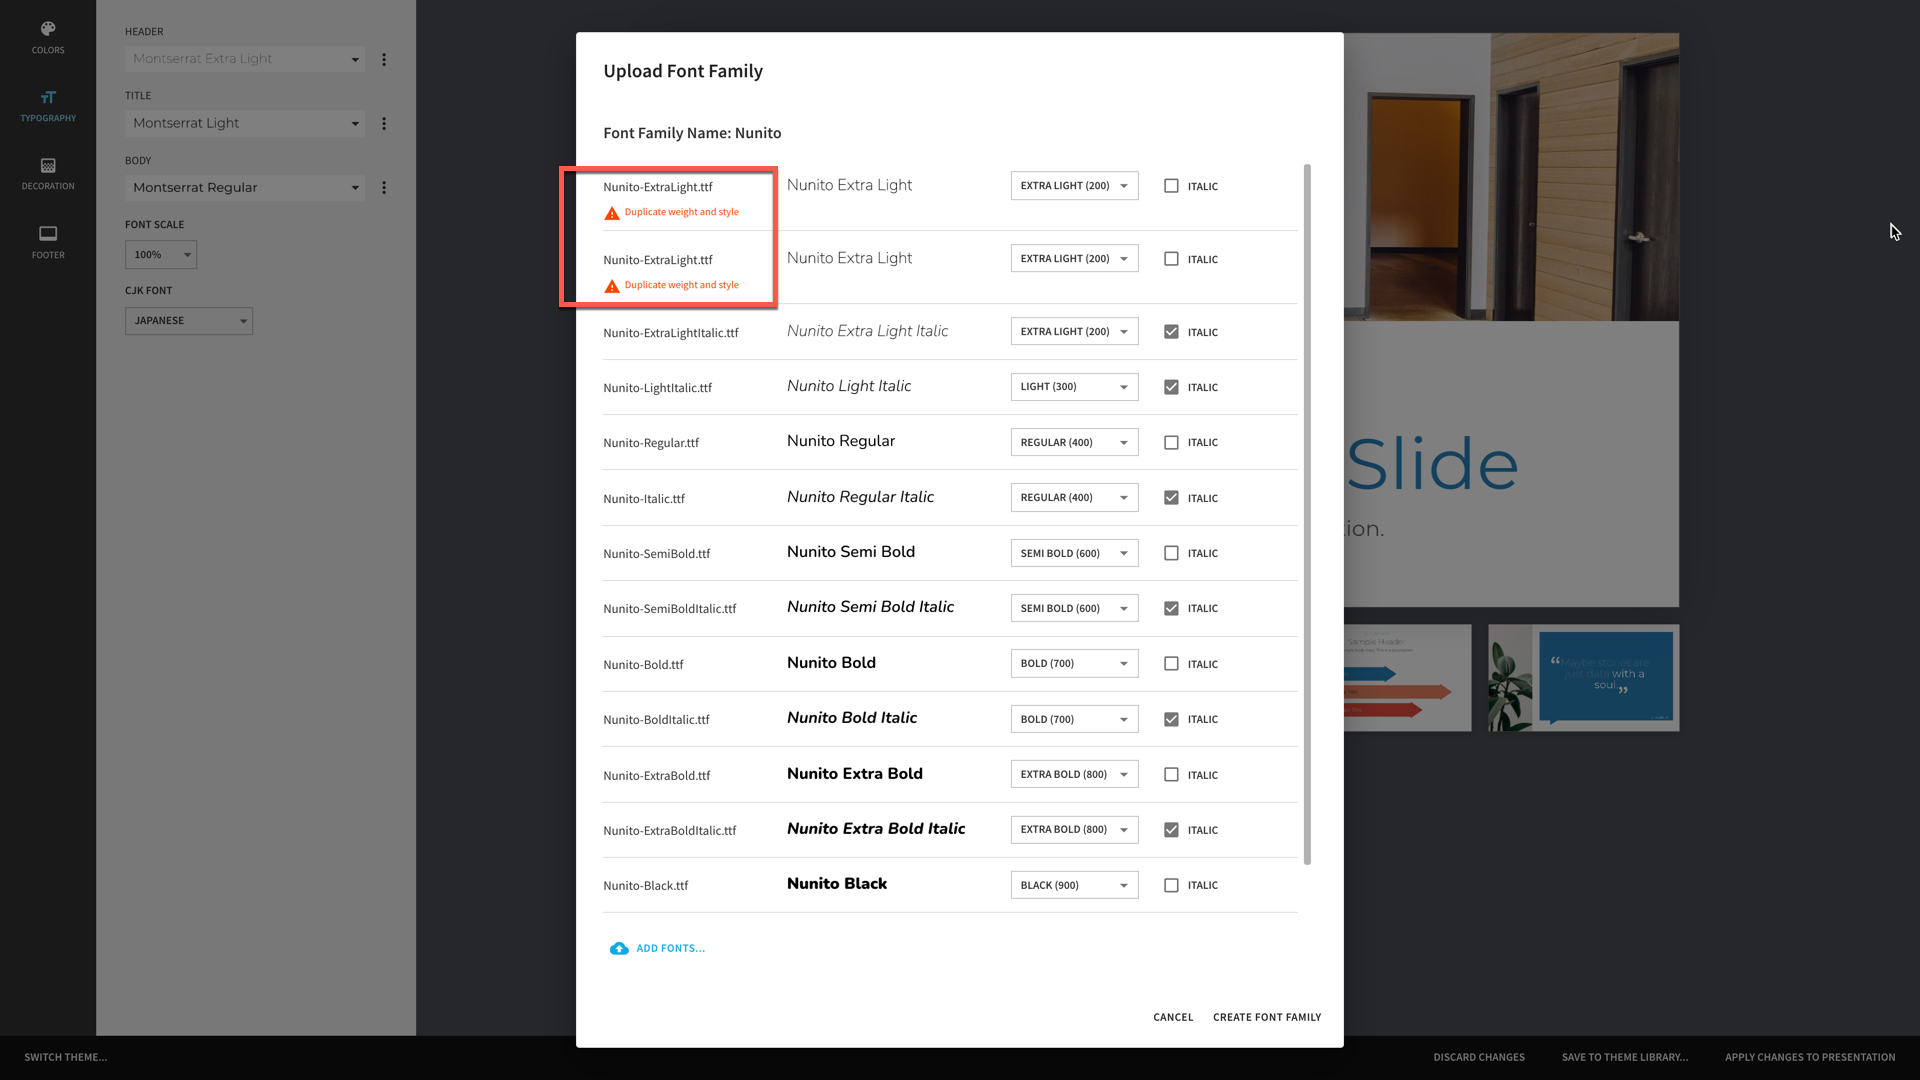Open Title font options menu (three dots)
Viewport: 1920px width, 1080px height.
tap(384, 124)
